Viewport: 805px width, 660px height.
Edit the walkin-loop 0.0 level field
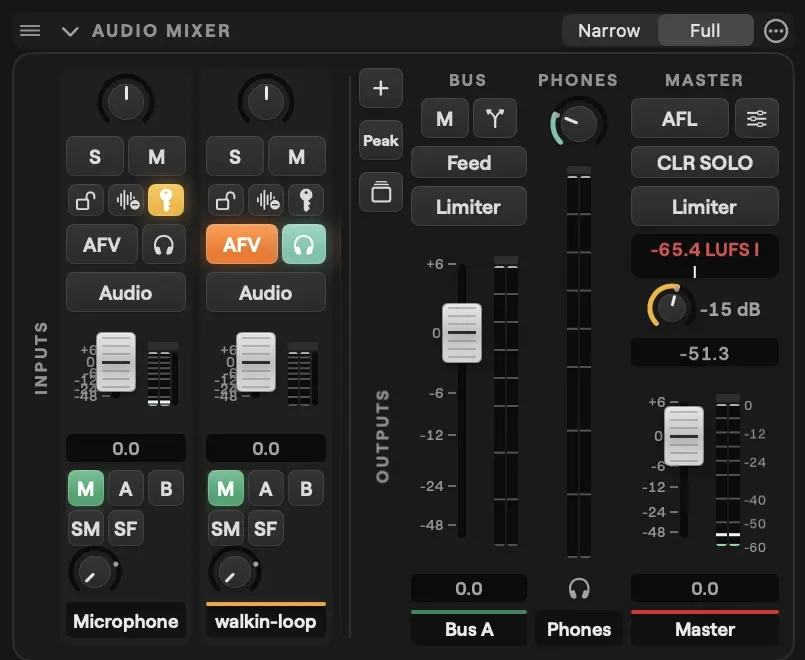266,449
